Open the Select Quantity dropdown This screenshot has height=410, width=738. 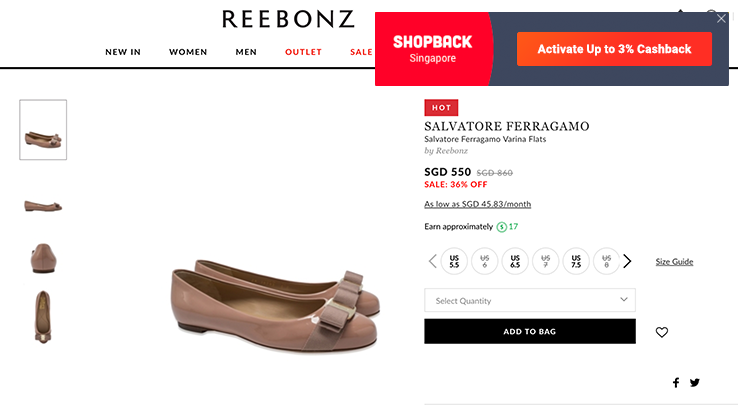[530, 300]
